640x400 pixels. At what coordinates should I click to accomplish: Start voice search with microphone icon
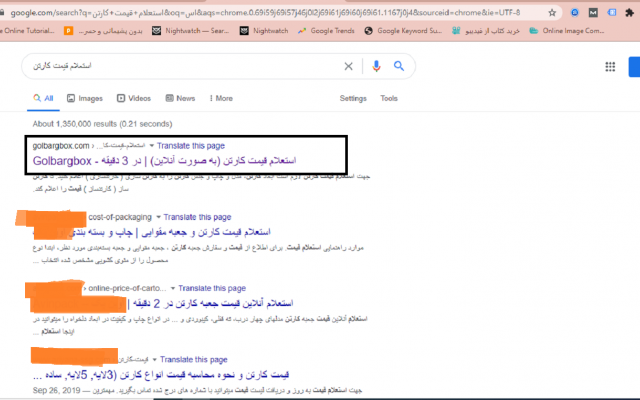coord(376,66)
